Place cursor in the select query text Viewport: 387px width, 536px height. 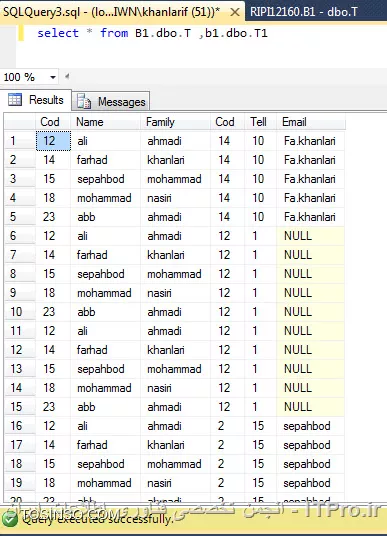[152, 33]
